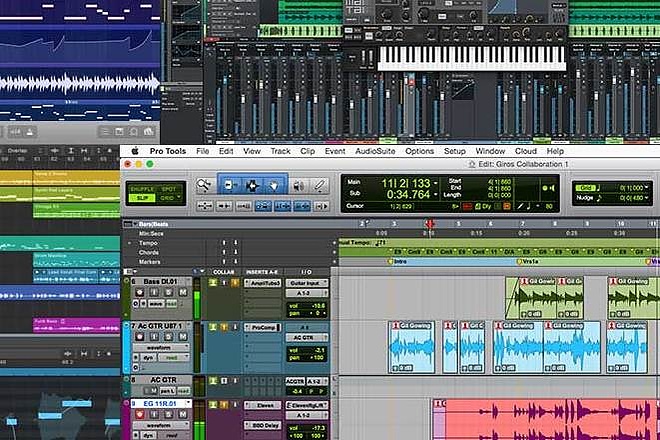Mute the Ac GTR U87 1 track

click(183, 336)
